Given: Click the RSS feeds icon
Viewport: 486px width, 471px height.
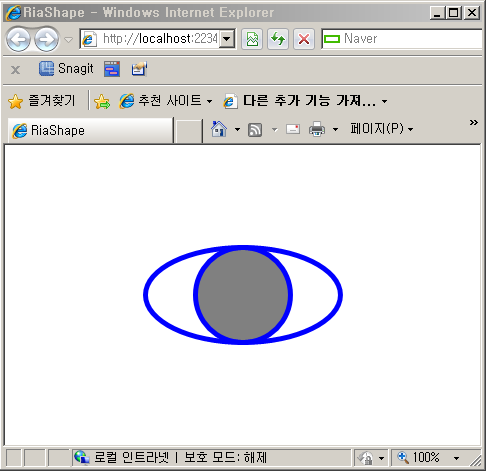Looking at the screenshot, I should [x=255, y=130].
